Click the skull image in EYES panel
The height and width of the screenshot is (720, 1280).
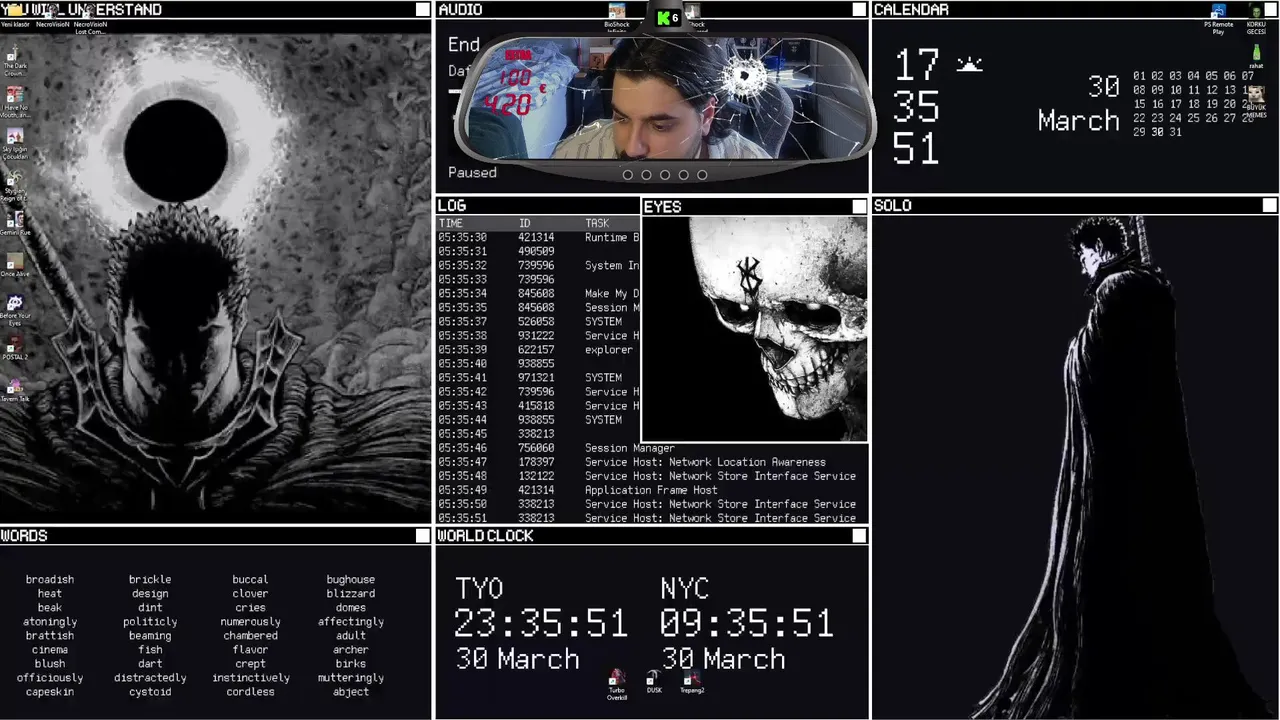click(x=755, y=328)
